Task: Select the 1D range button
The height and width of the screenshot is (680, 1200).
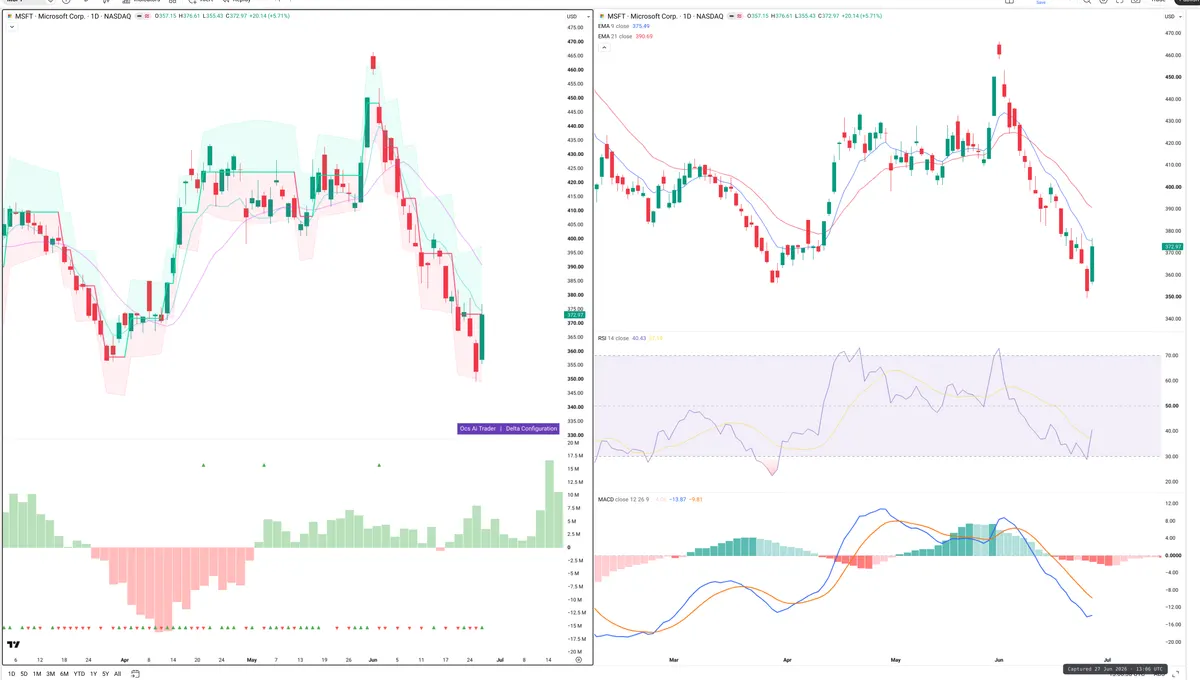Action: pyautogui.click(x=11, y=674)
